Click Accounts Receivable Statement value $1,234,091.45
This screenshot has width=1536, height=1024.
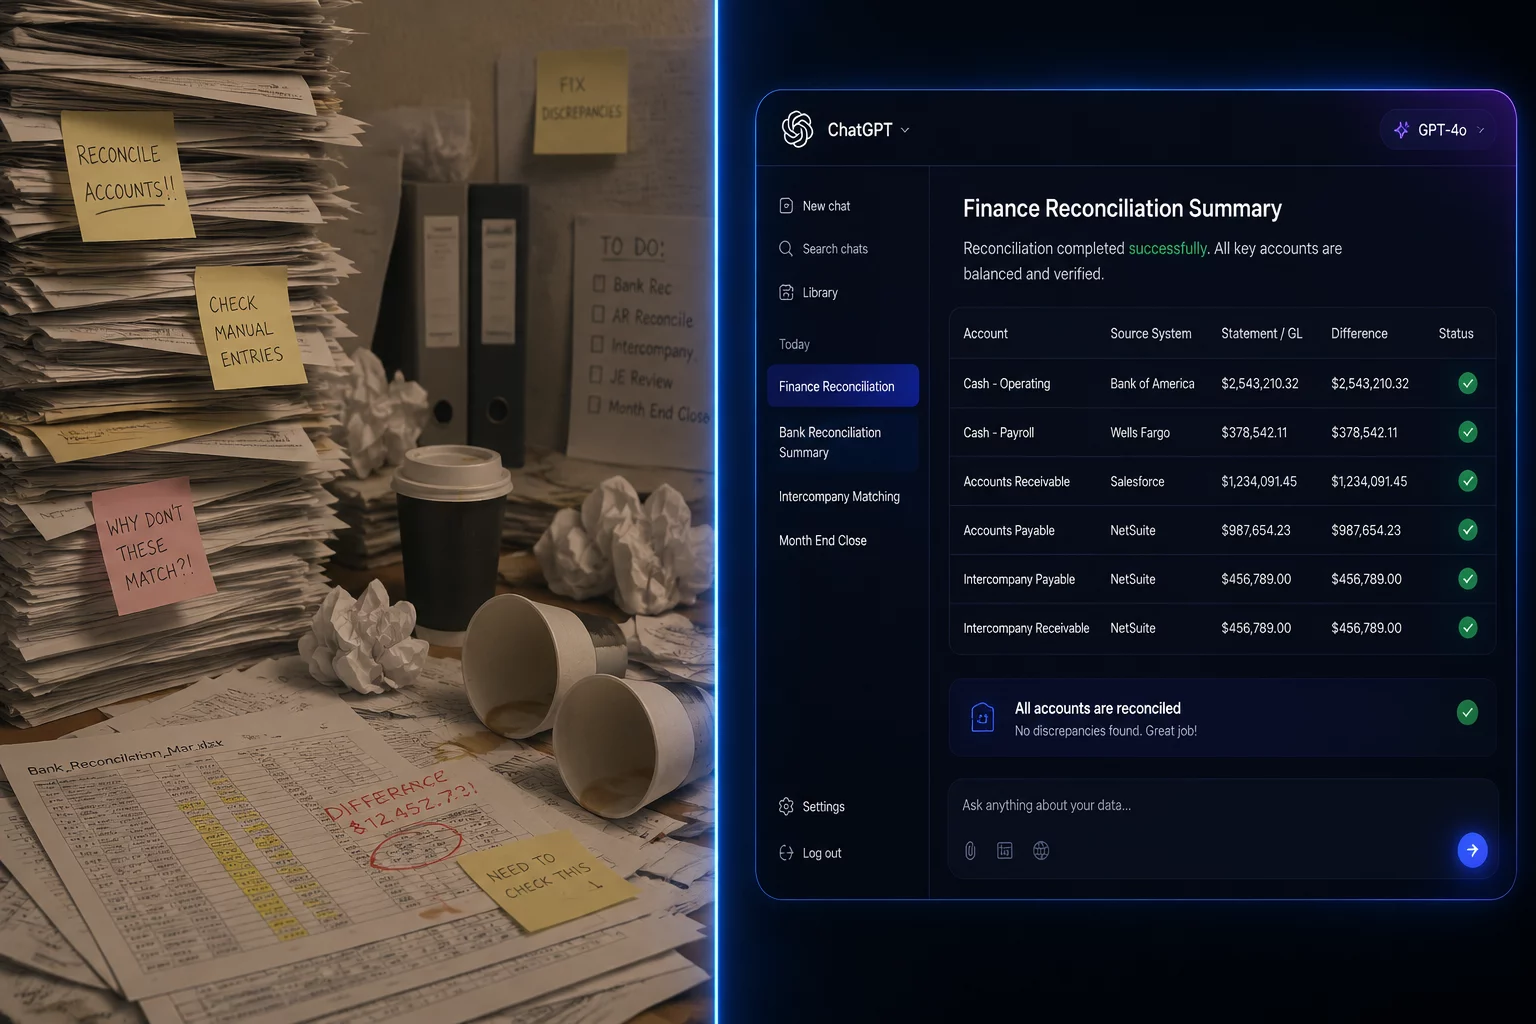[x=1259, y=482]
